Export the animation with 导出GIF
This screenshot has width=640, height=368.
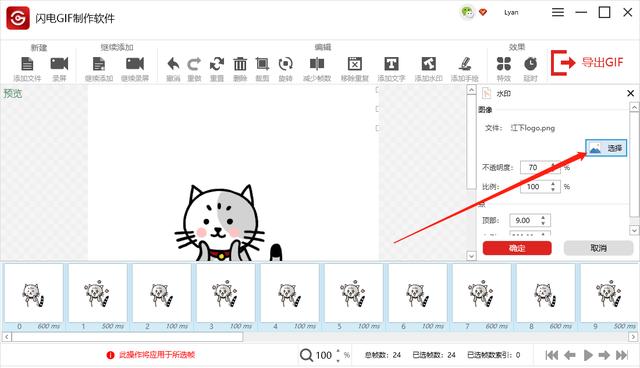pyautogui.click(x=587, y=62)
